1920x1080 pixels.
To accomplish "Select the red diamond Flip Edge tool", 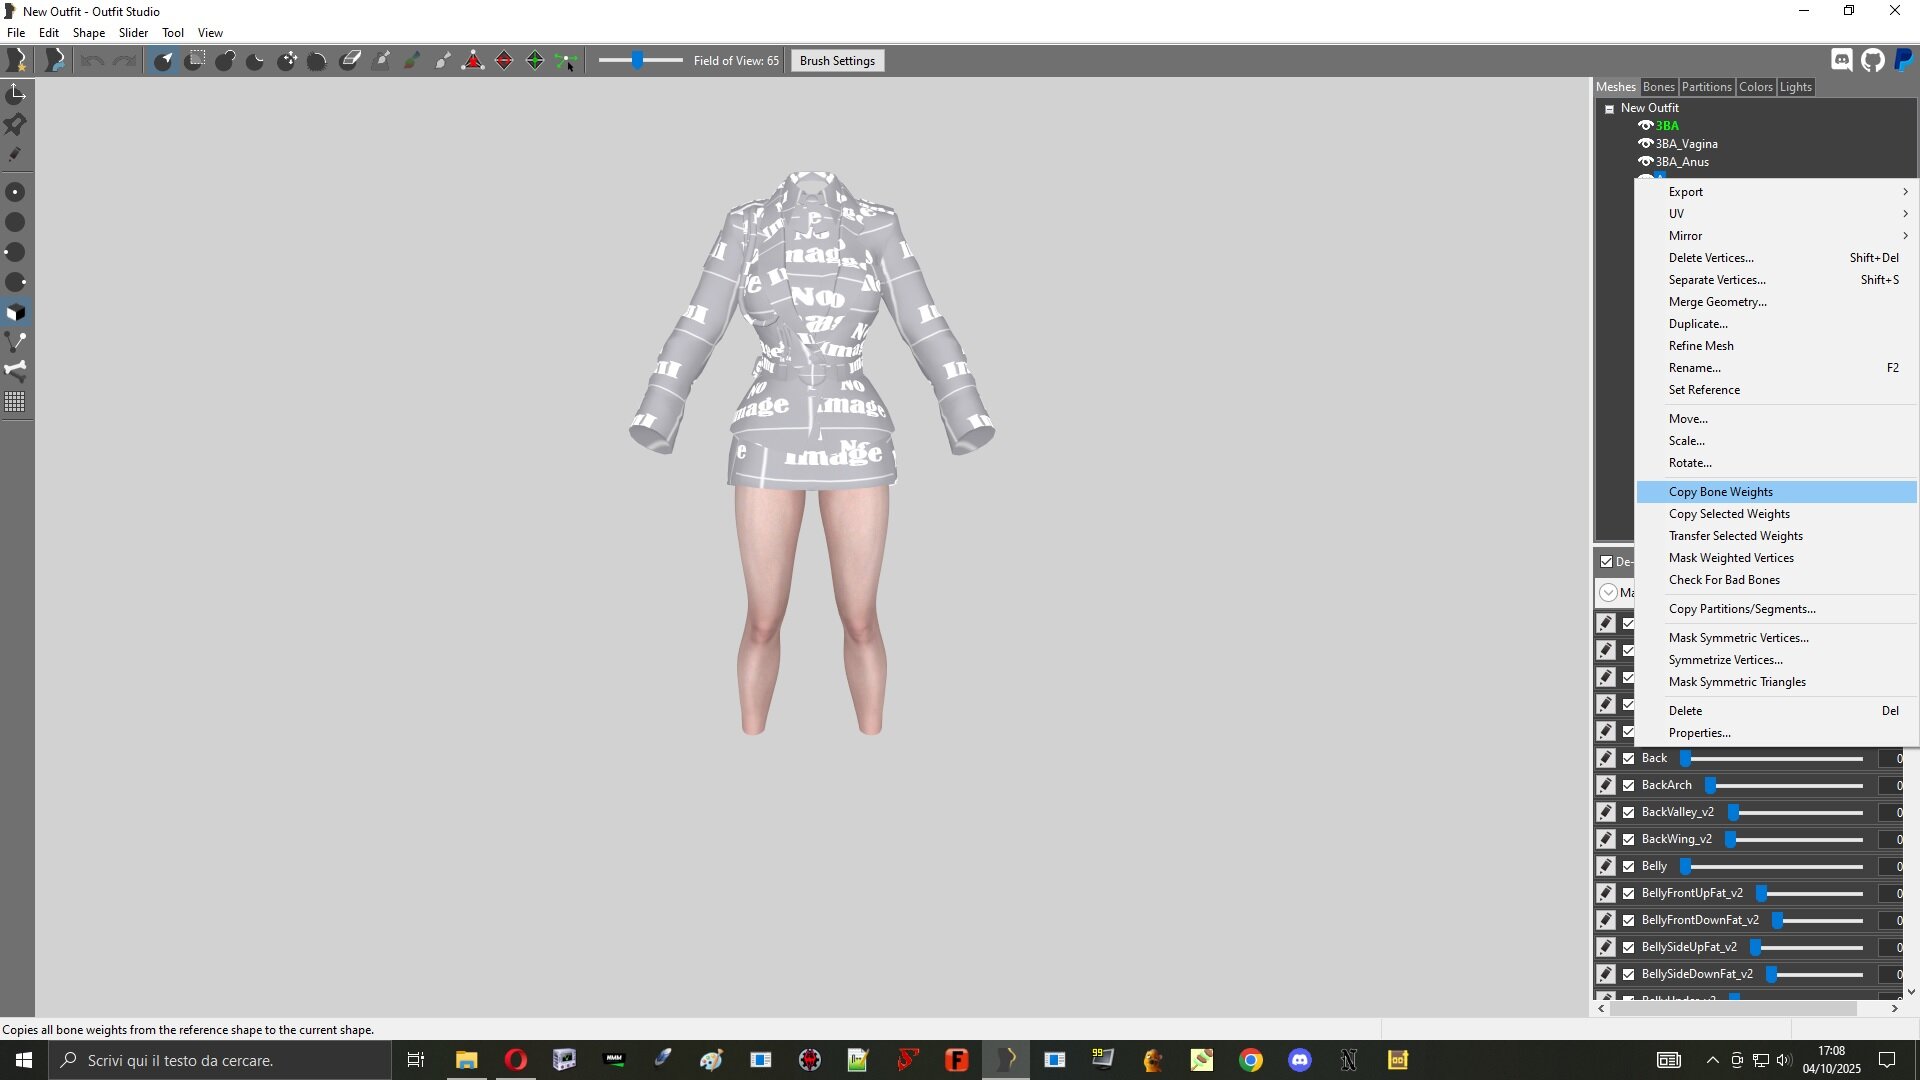I will (504, 61).
